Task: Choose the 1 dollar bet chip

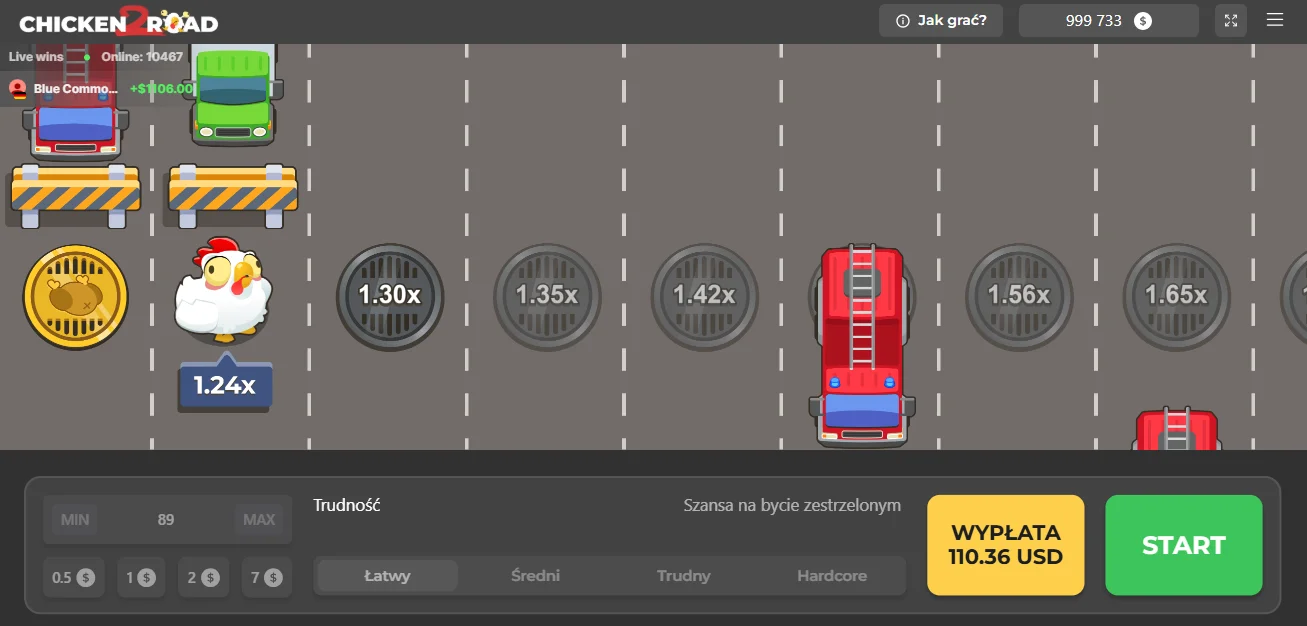Action: pyautogui.click(x=140, y=577)
